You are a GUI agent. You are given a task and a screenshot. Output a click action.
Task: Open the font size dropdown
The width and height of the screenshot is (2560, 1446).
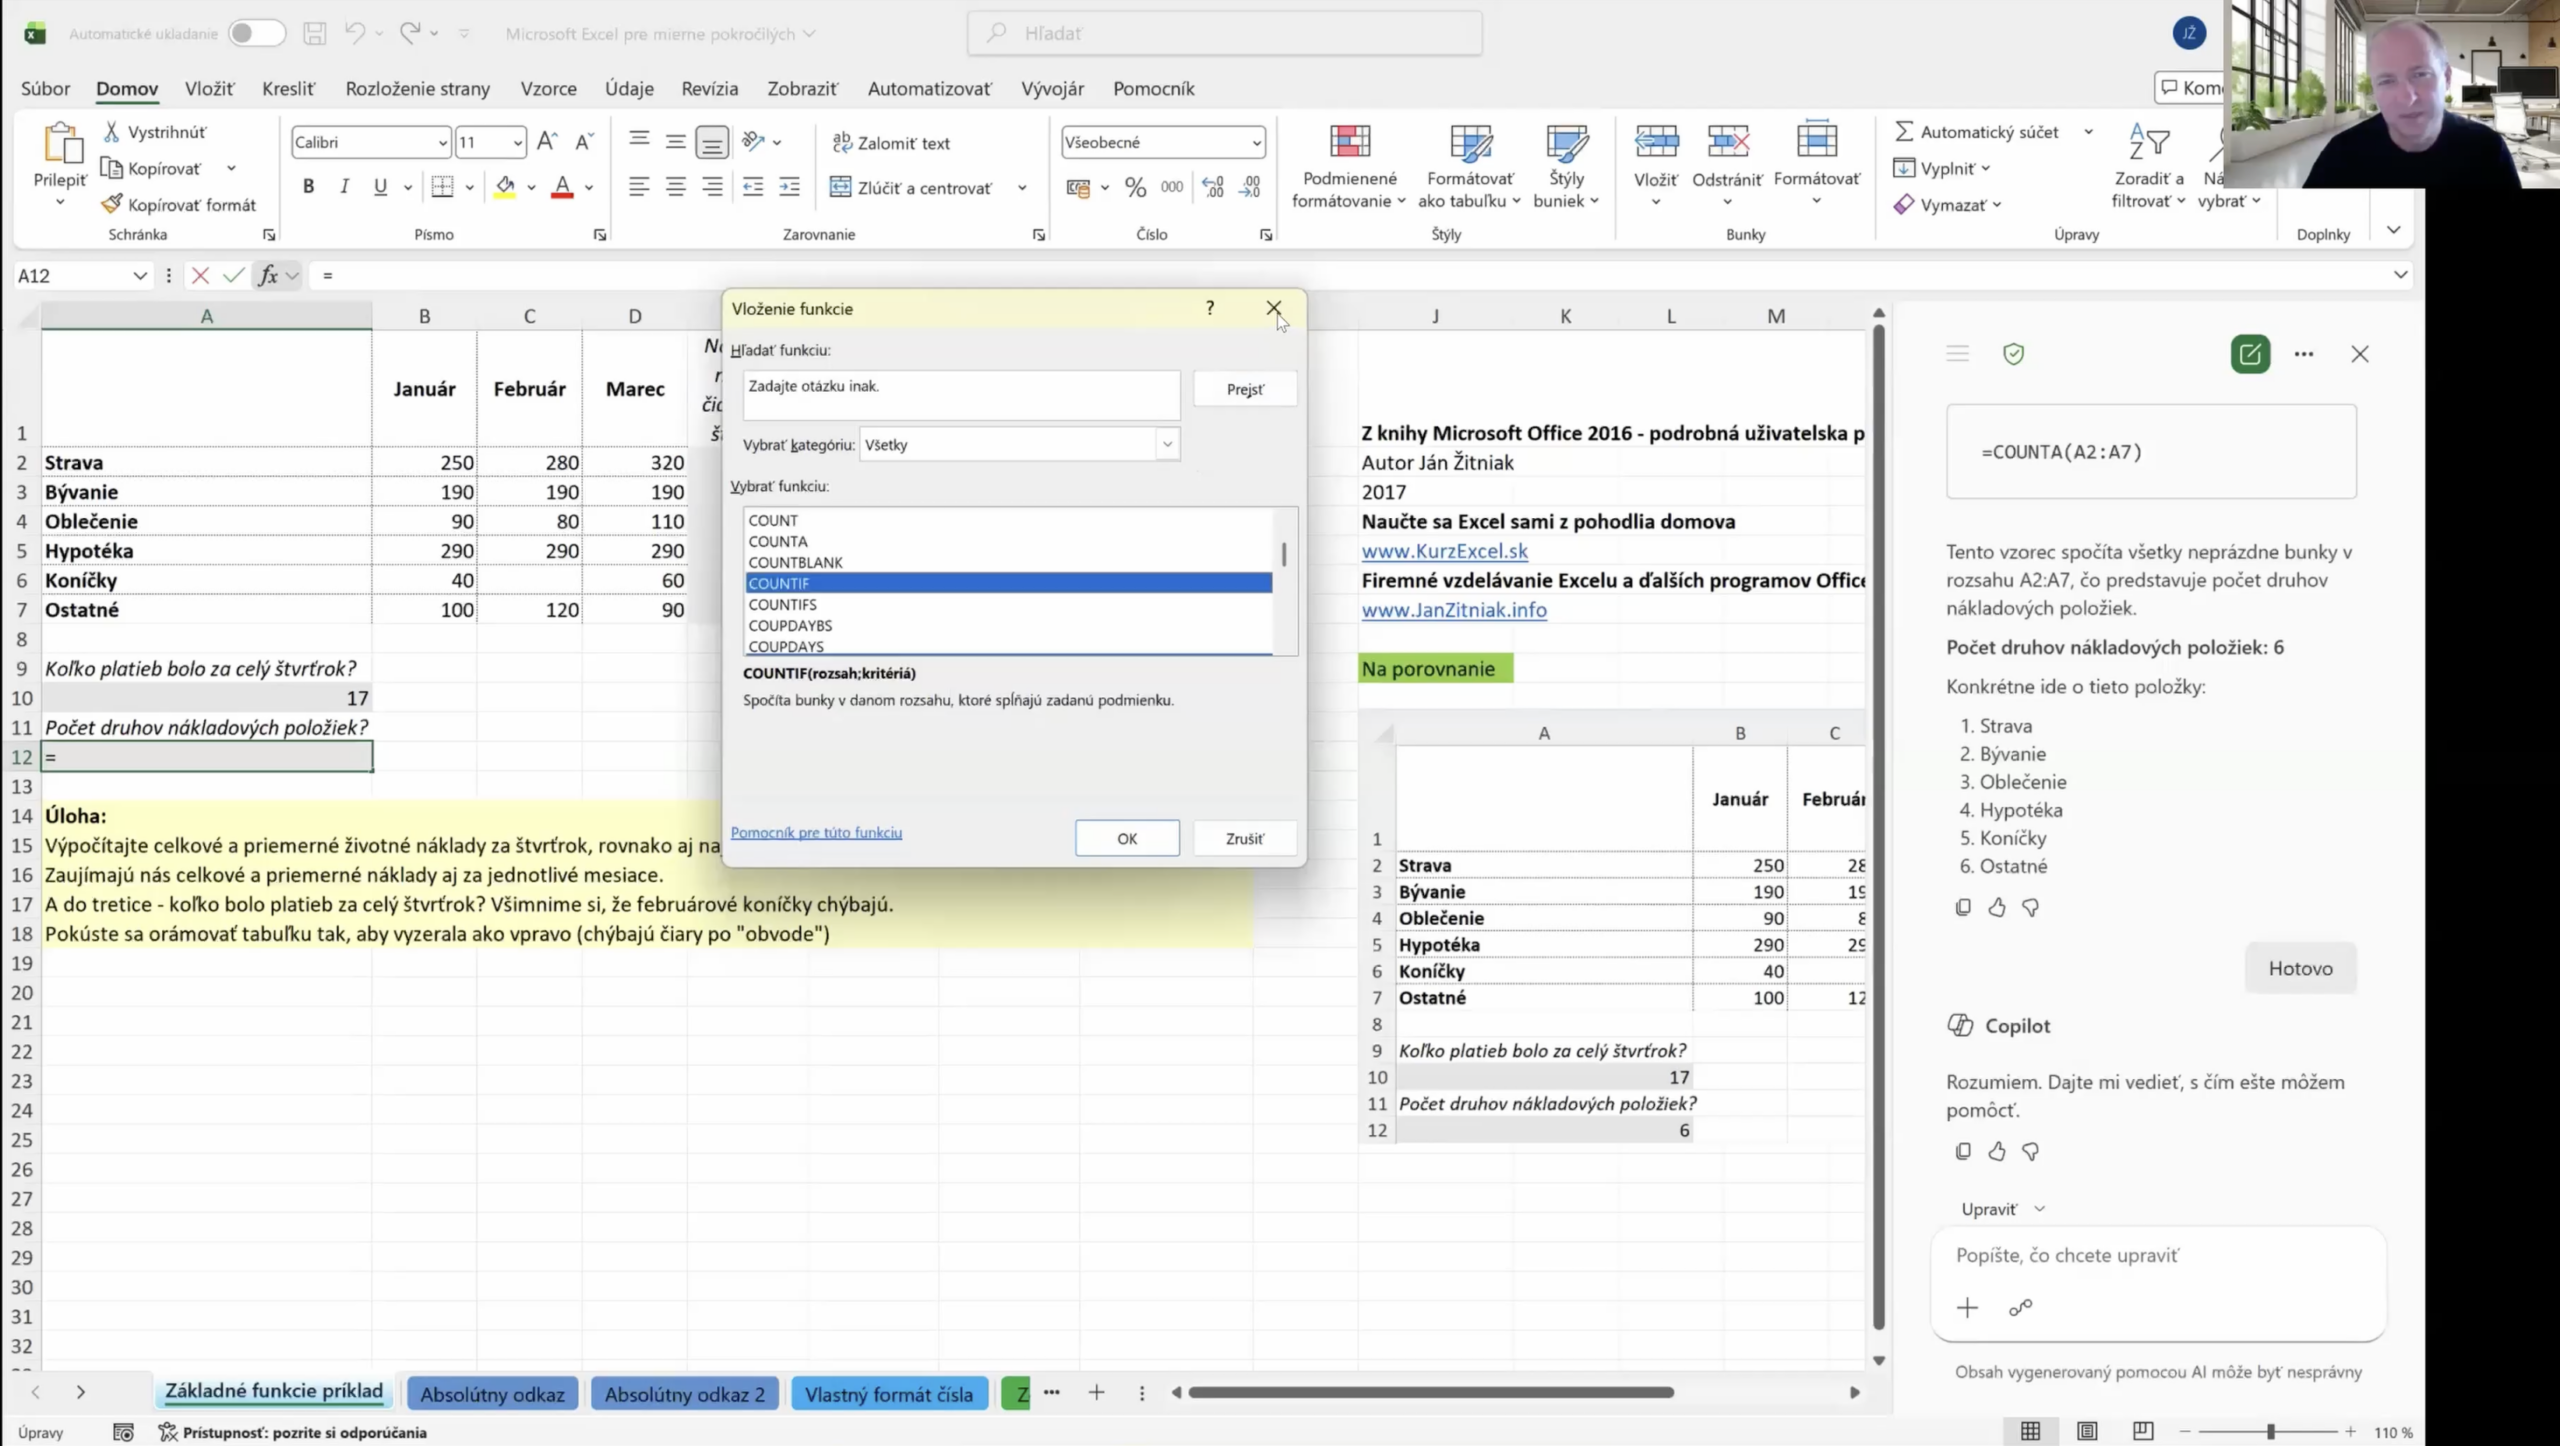[x=517, y=143]
